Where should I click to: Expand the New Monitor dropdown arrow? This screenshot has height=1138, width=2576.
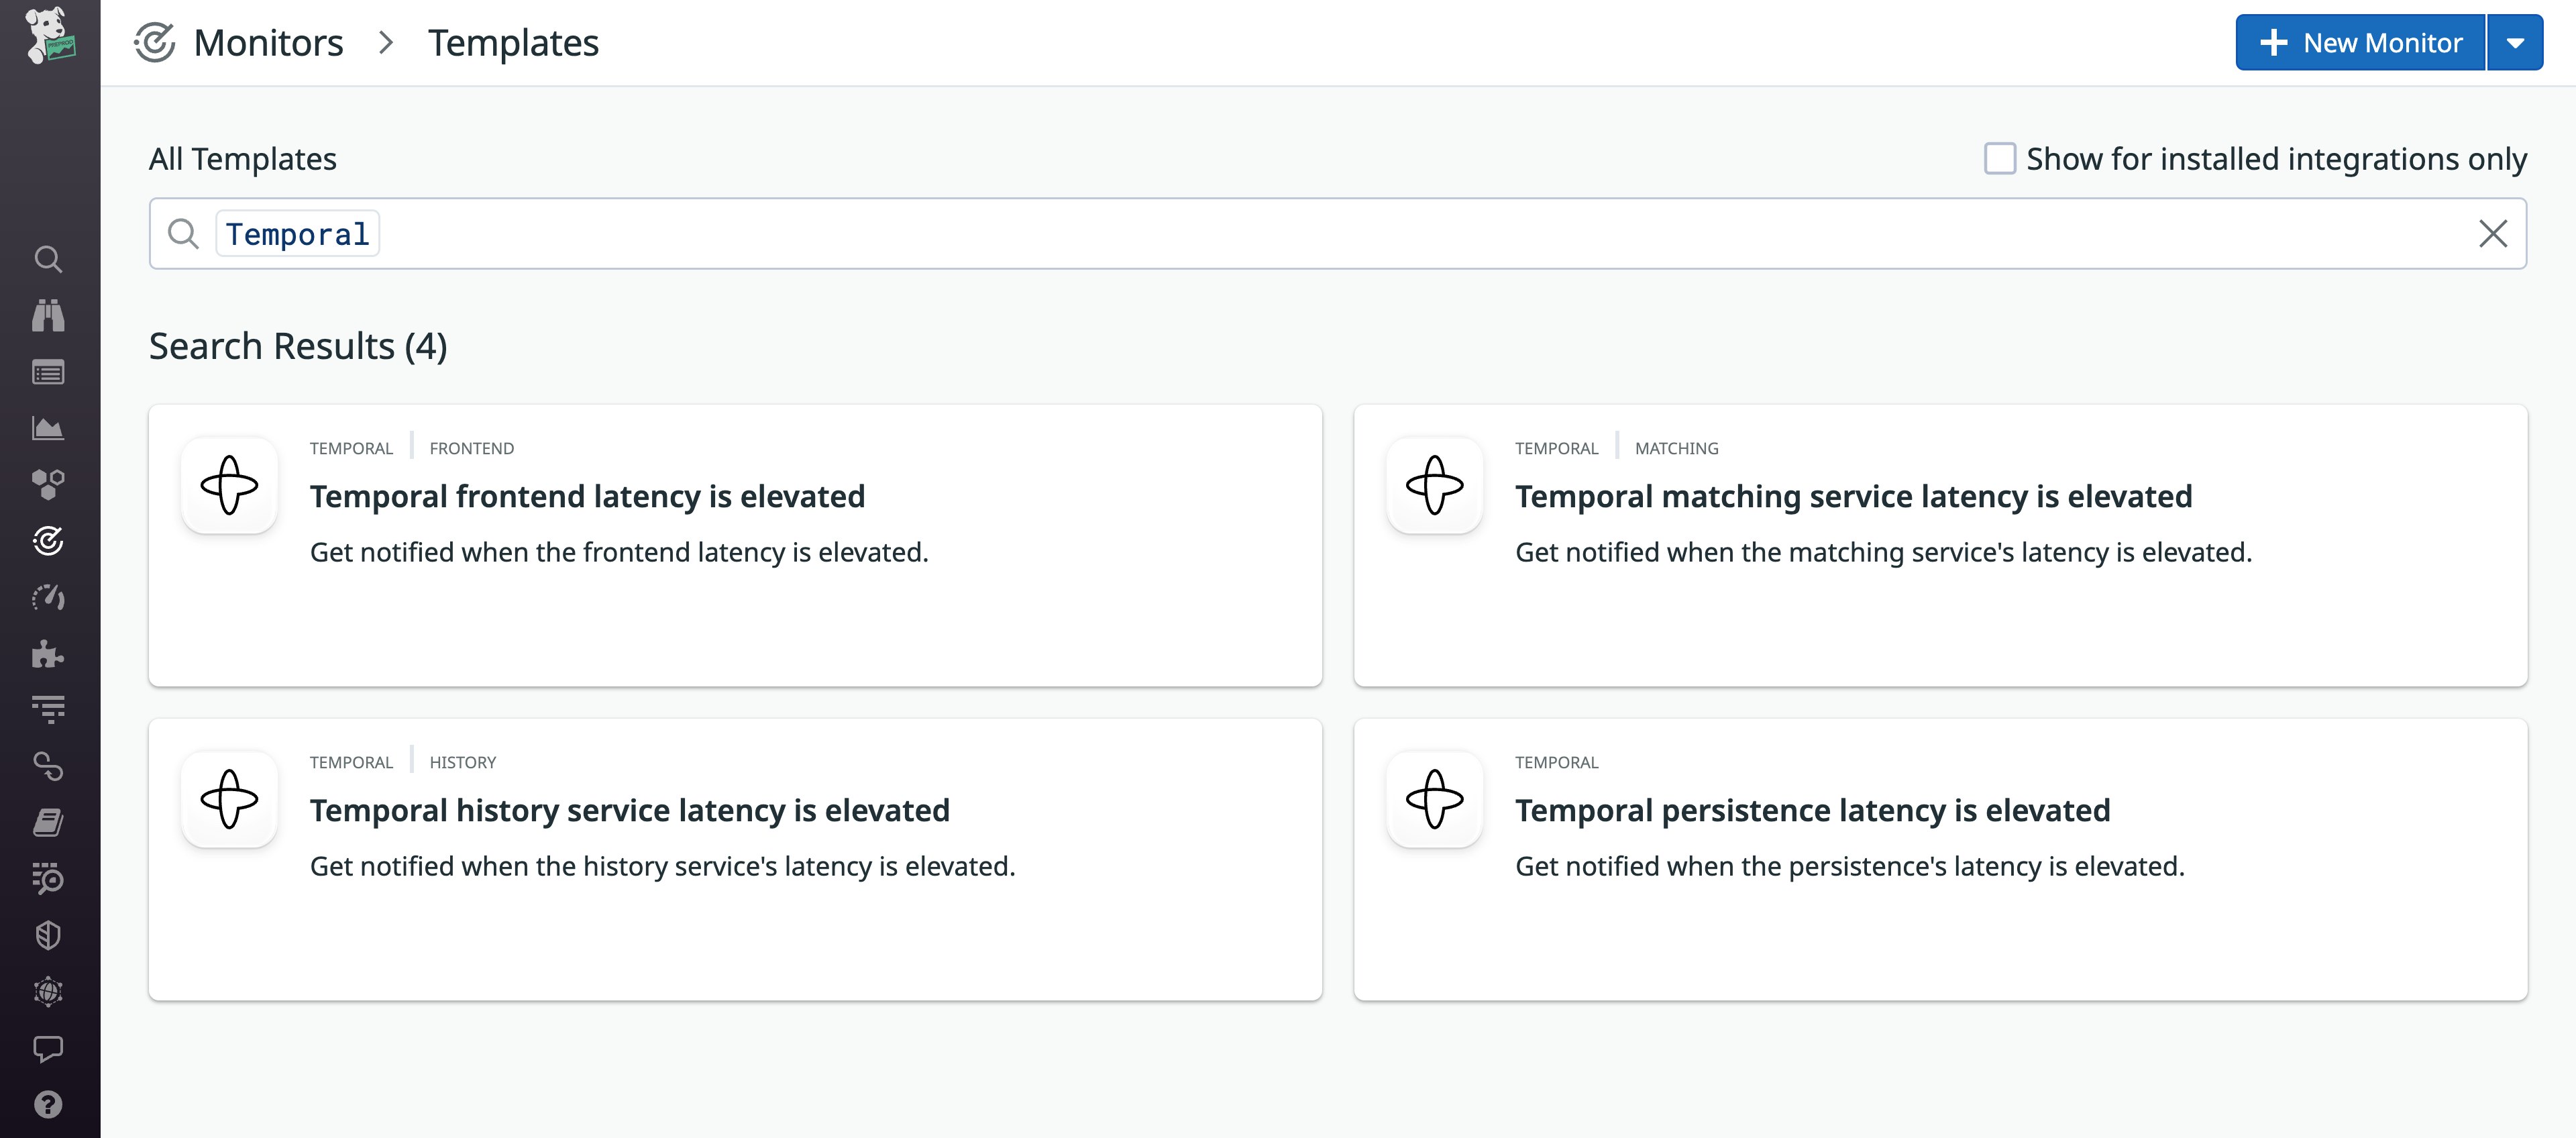(2516, 42)
